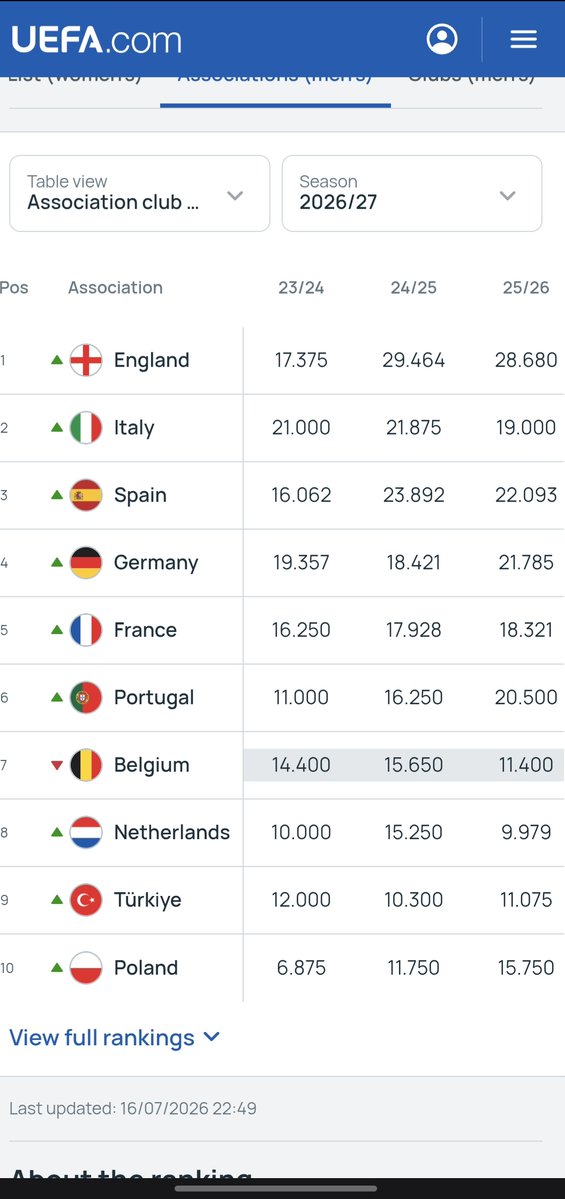Image resolution: width=565 pixels, height=1199 pixels.
Task: Open the Spain association link
Action: [x=140, y=496]
